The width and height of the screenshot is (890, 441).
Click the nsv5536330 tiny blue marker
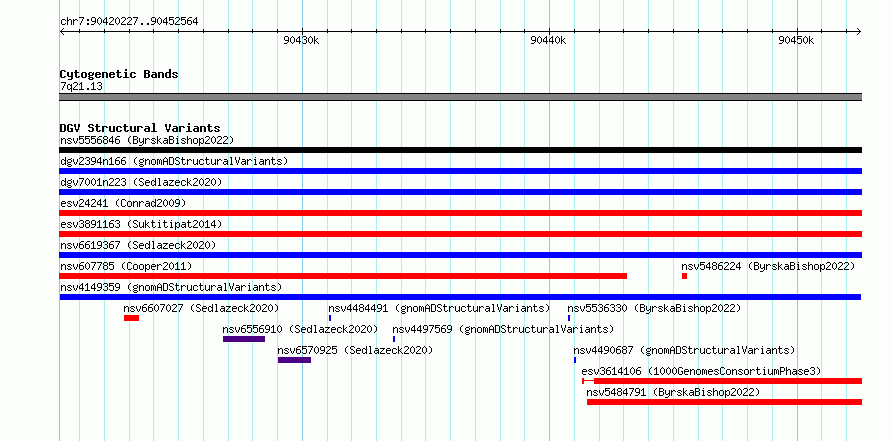click(569, 318)
